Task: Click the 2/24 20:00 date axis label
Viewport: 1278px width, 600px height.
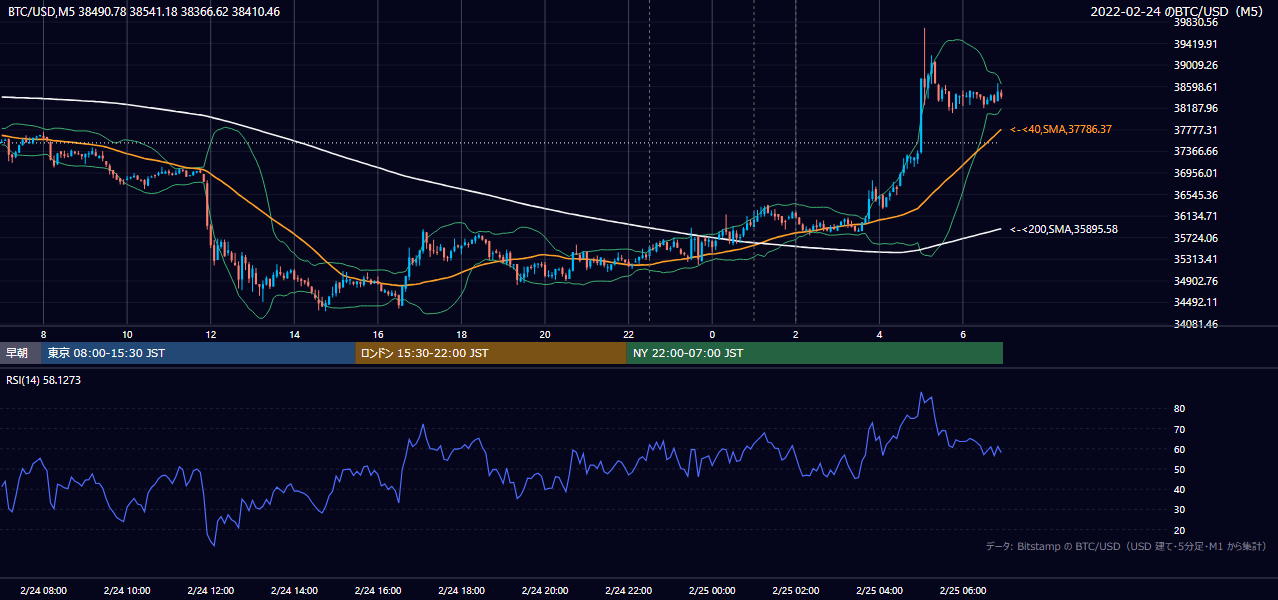Action: (x=545, y=590)
